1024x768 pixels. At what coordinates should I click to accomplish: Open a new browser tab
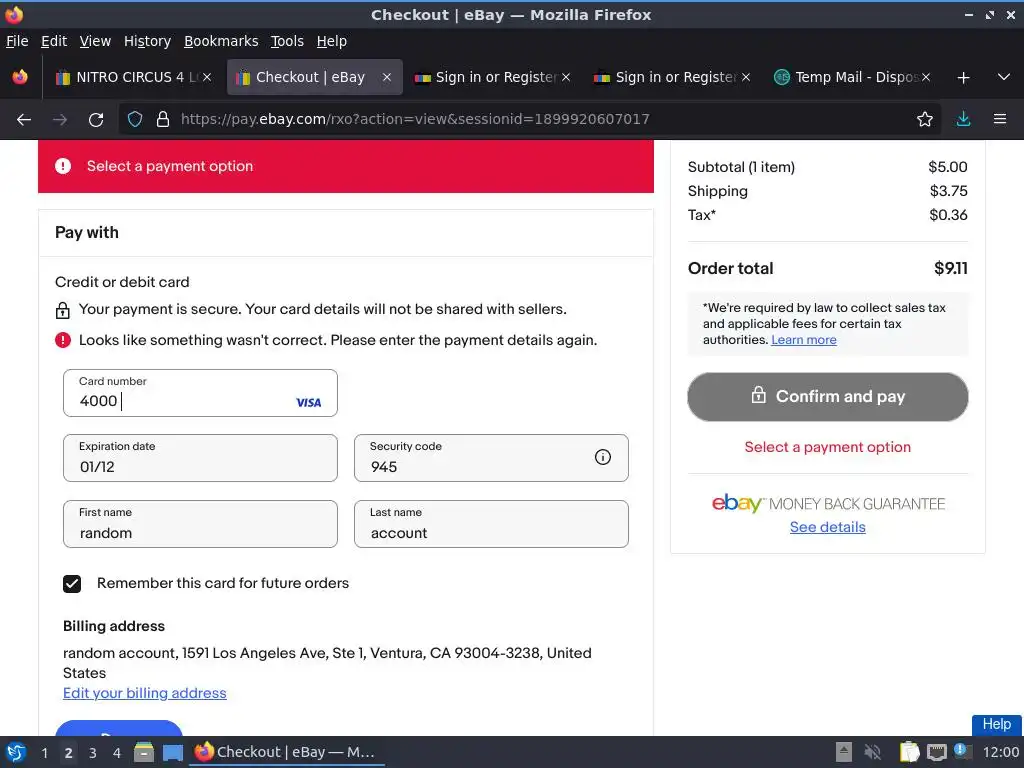[x=963, y=78]
